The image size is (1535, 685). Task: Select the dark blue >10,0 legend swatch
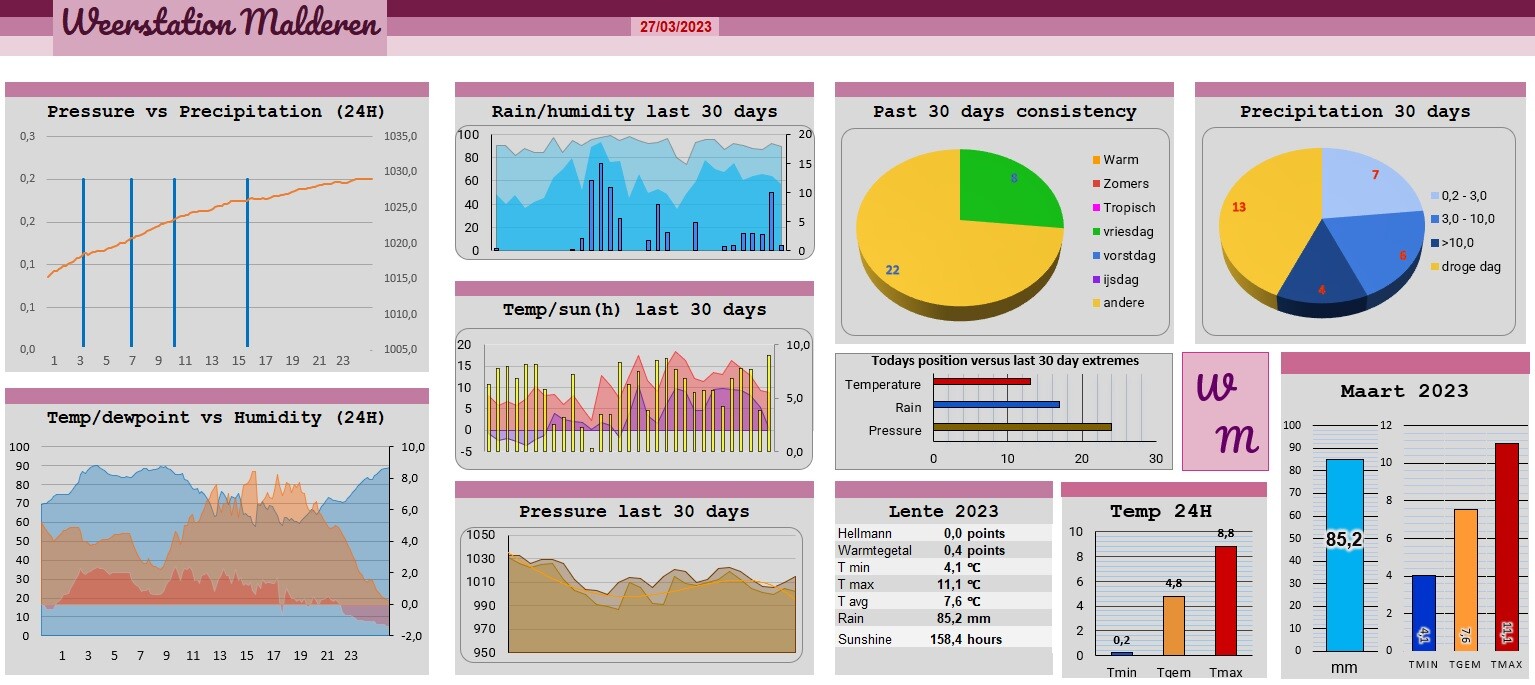pos(1435,243)
